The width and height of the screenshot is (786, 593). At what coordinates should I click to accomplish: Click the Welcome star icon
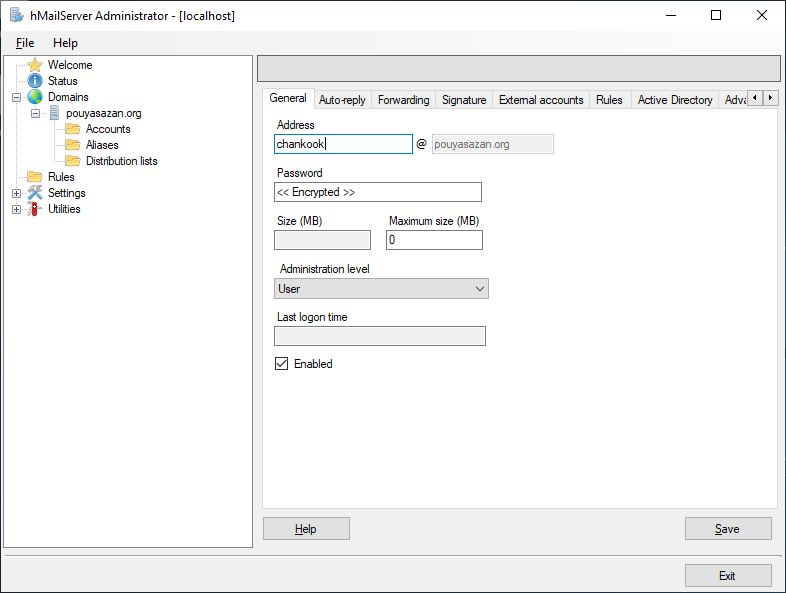(x=35, y=65)
